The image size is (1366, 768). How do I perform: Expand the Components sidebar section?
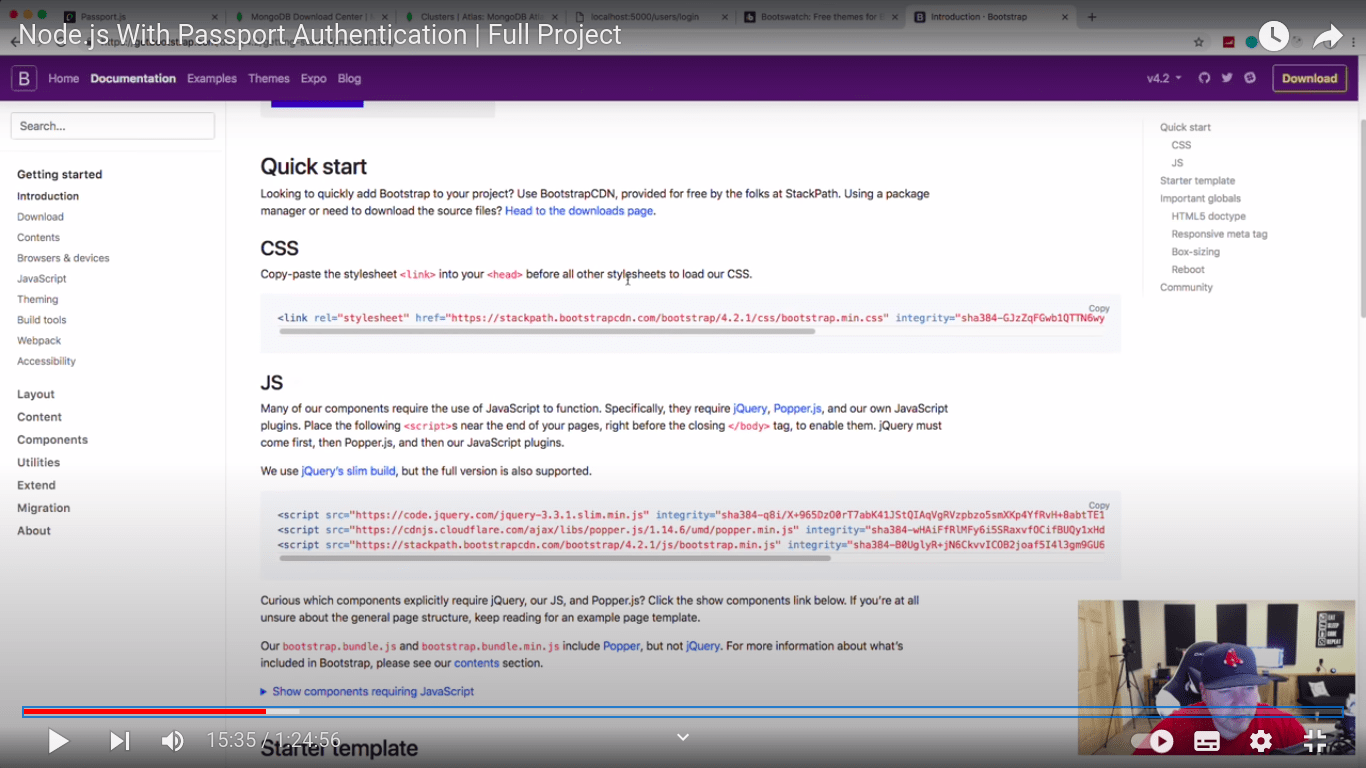tap(52, 440)
